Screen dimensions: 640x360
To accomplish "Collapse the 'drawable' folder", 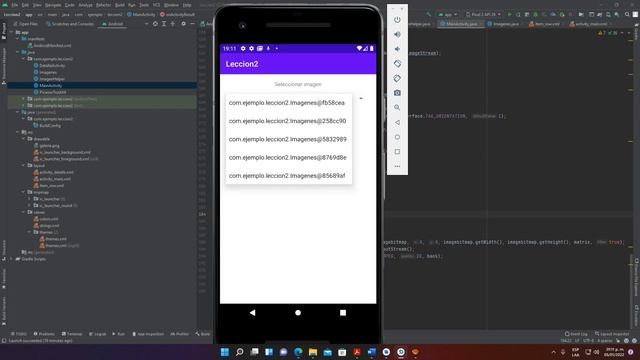I will click(x=24, y=139).
